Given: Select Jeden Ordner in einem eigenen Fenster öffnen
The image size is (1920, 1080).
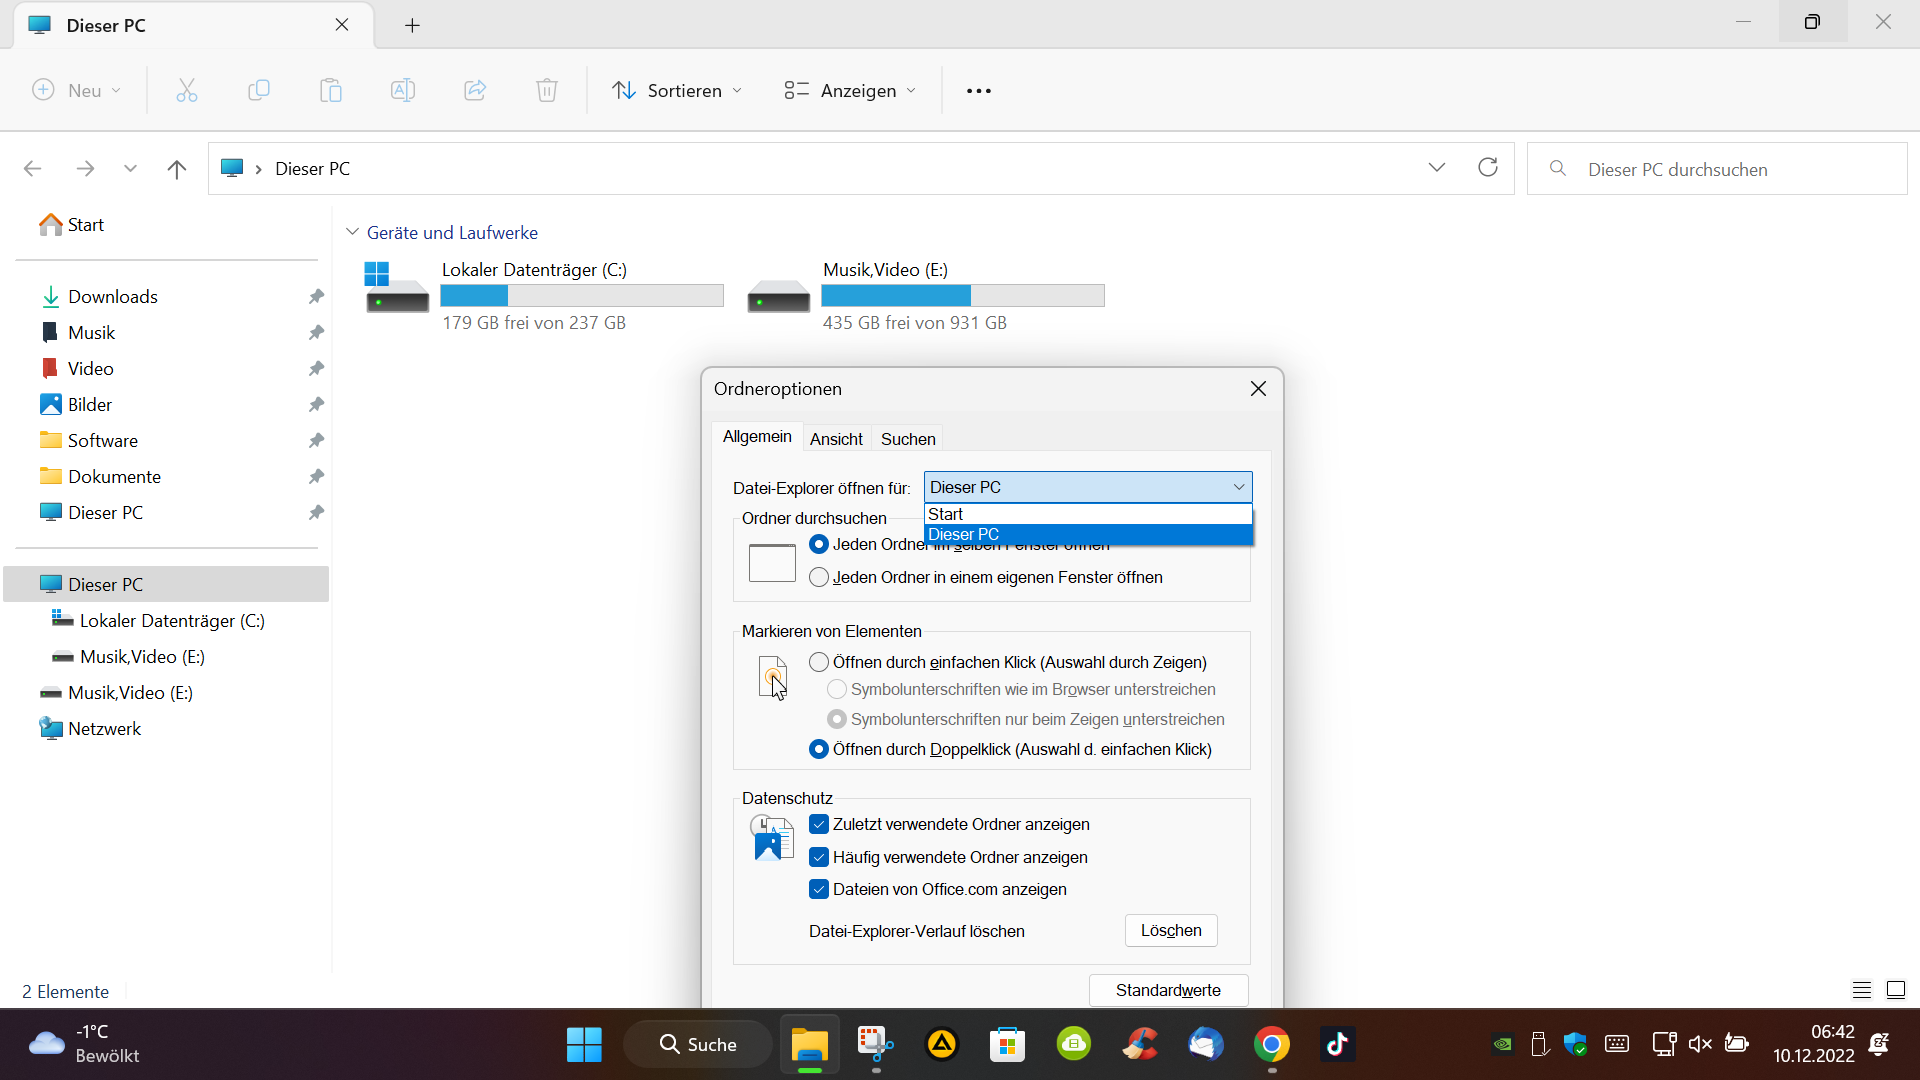Looking at the screenshot, I should point(818,577).
